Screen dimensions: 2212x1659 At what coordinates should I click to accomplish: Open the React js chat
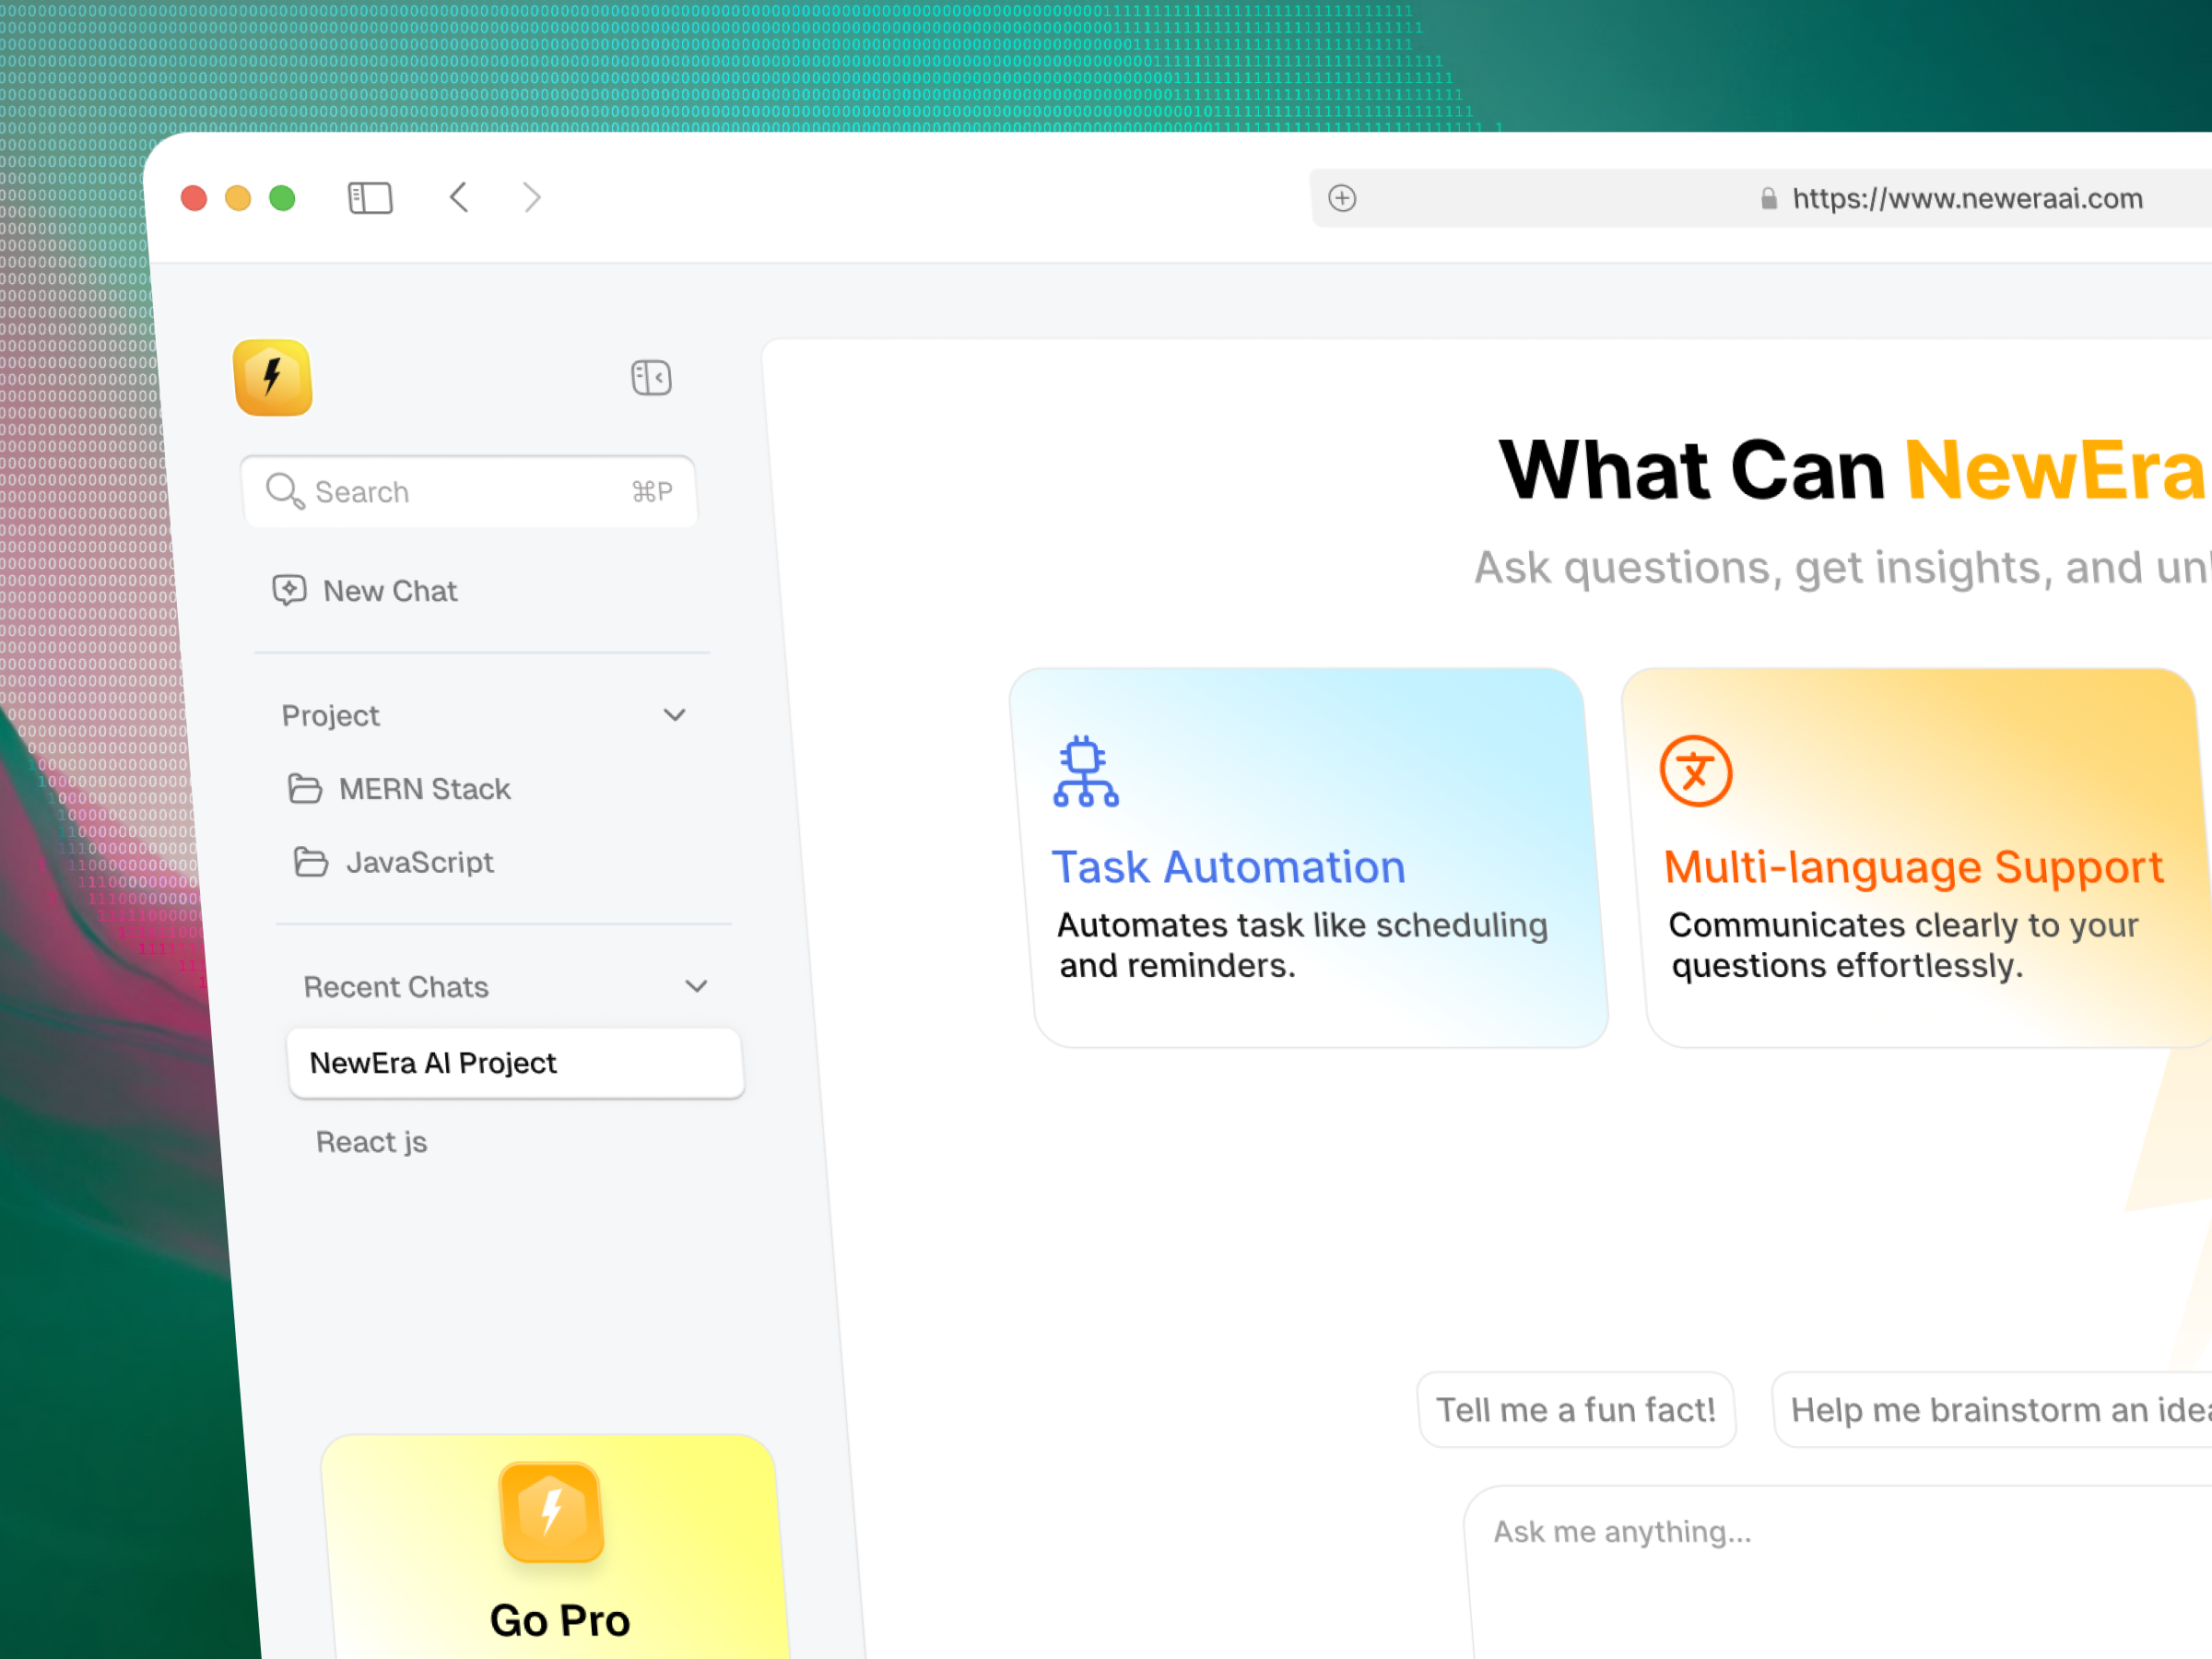click(372, 1142)
